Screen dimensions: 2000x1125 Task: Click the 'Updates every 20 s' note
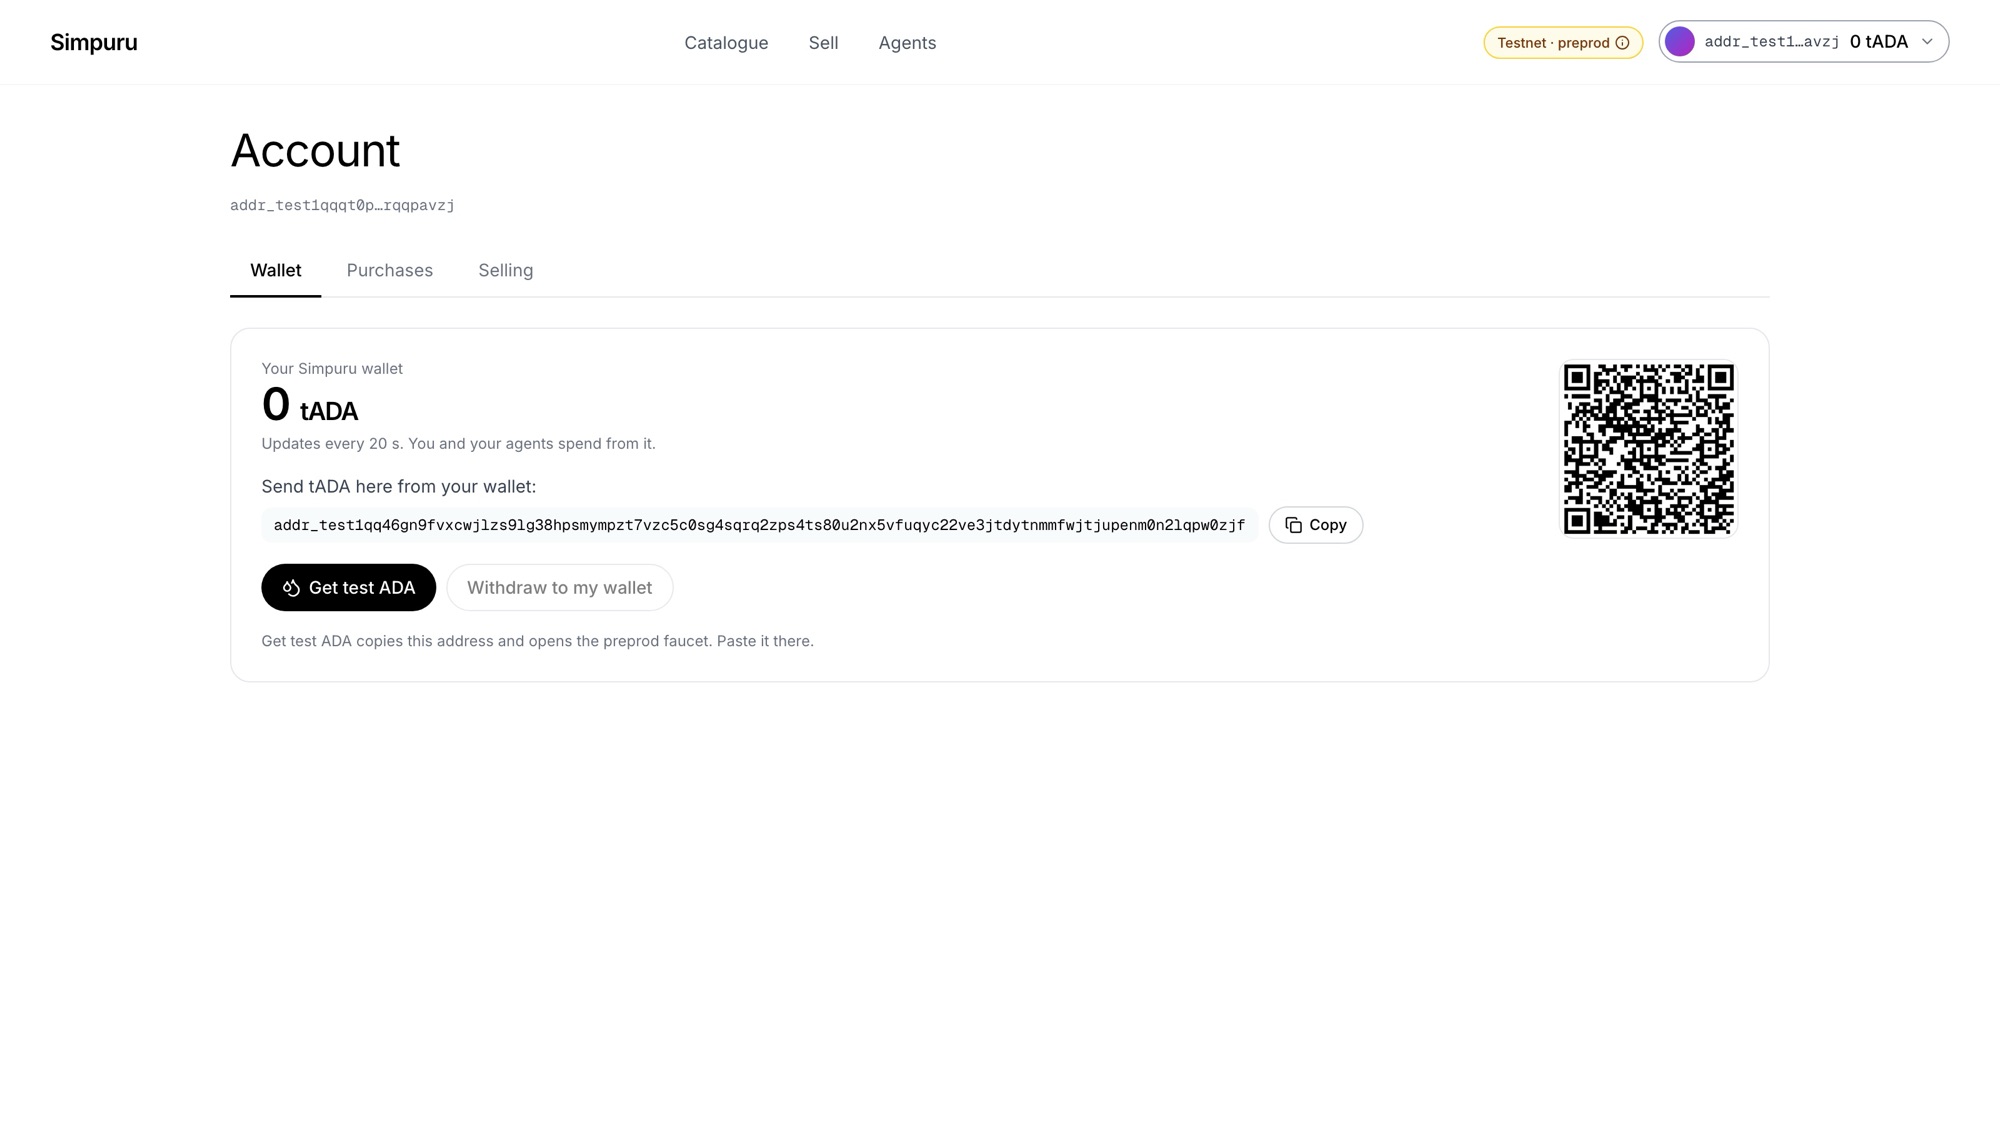coord(458,444)
